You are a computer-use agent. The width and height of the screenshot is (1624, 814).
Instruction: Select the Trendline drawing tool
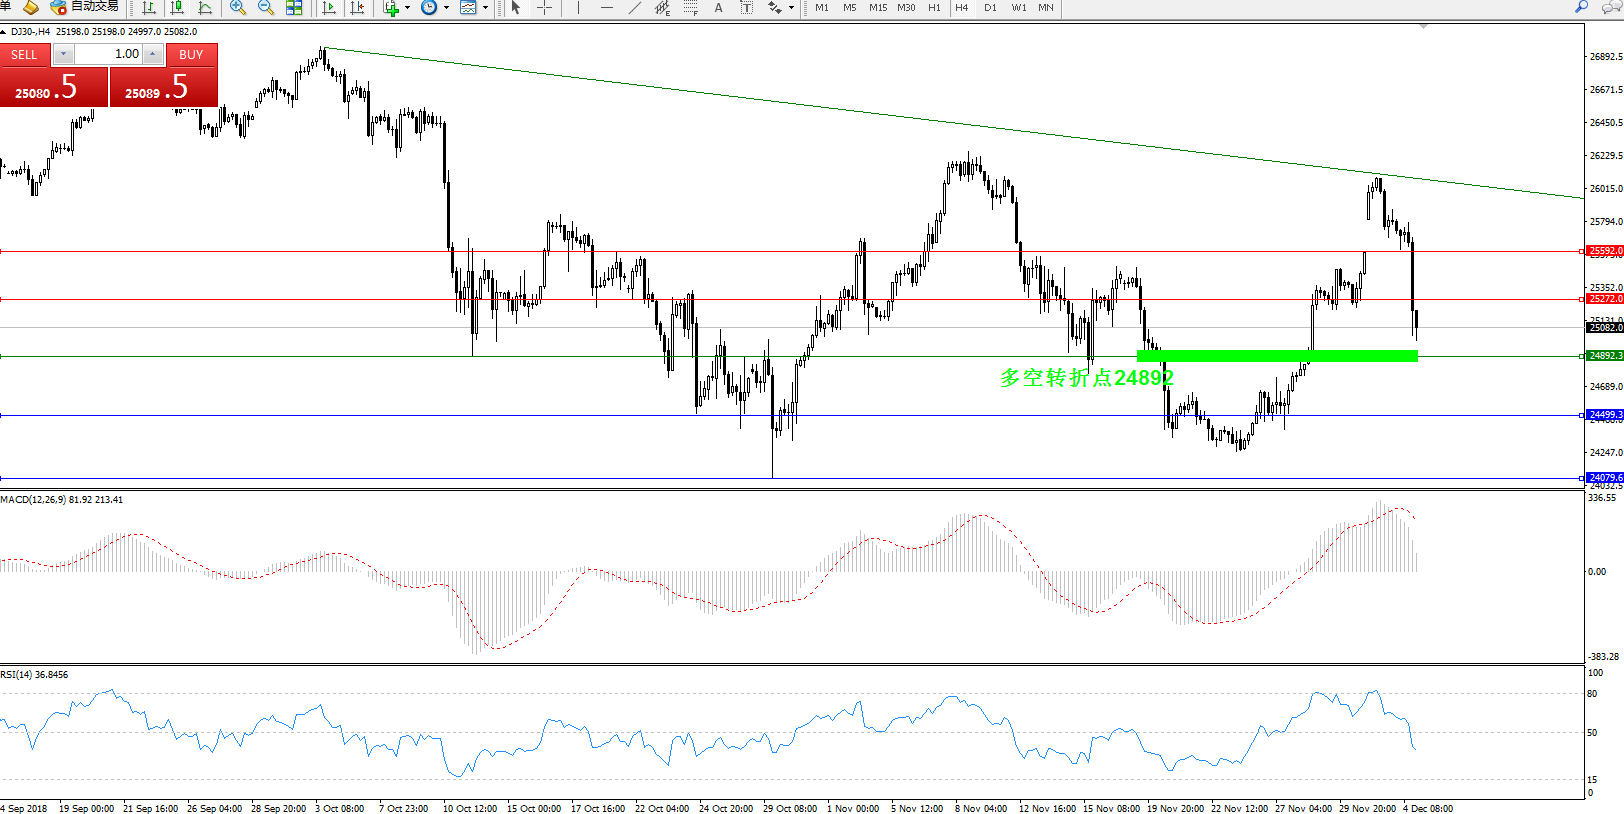click(x=634, y=8)
